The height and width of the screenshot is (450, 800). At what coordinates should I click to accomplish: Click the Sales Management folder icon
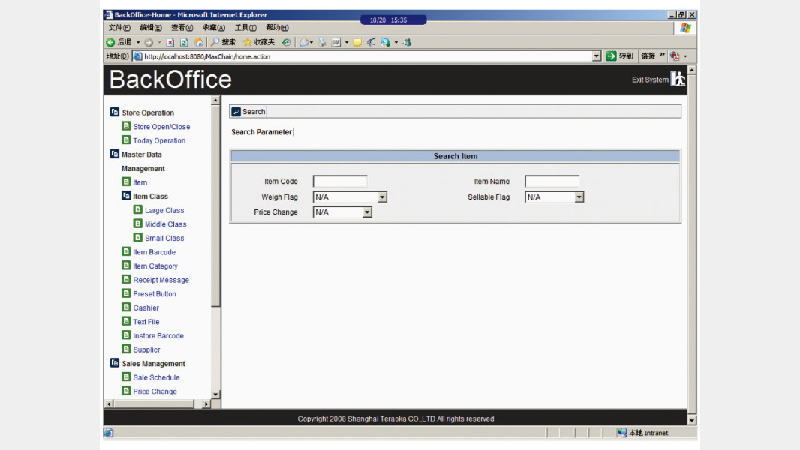coord(114,364)
